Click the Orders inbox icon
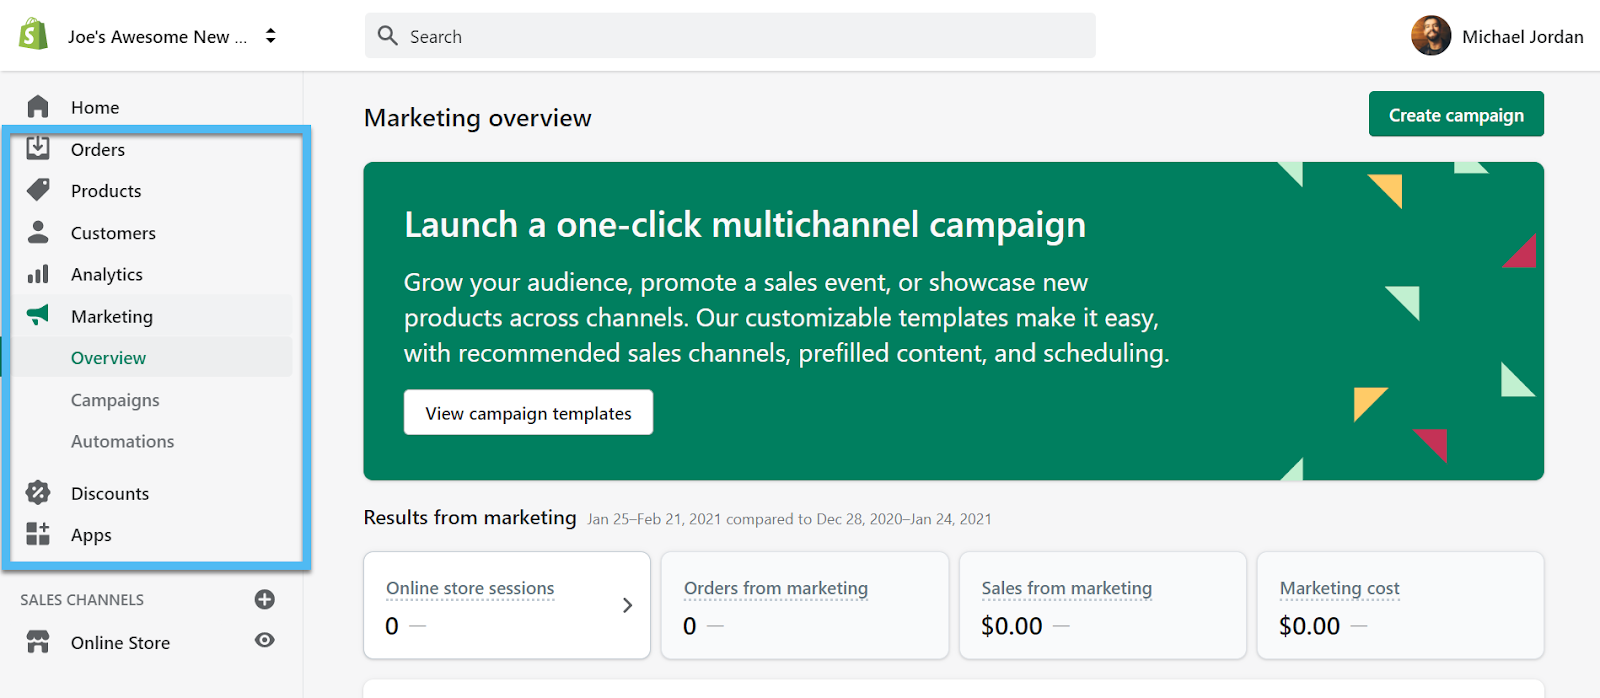This screenshot has height=698, width=1600. pos(38,149)
